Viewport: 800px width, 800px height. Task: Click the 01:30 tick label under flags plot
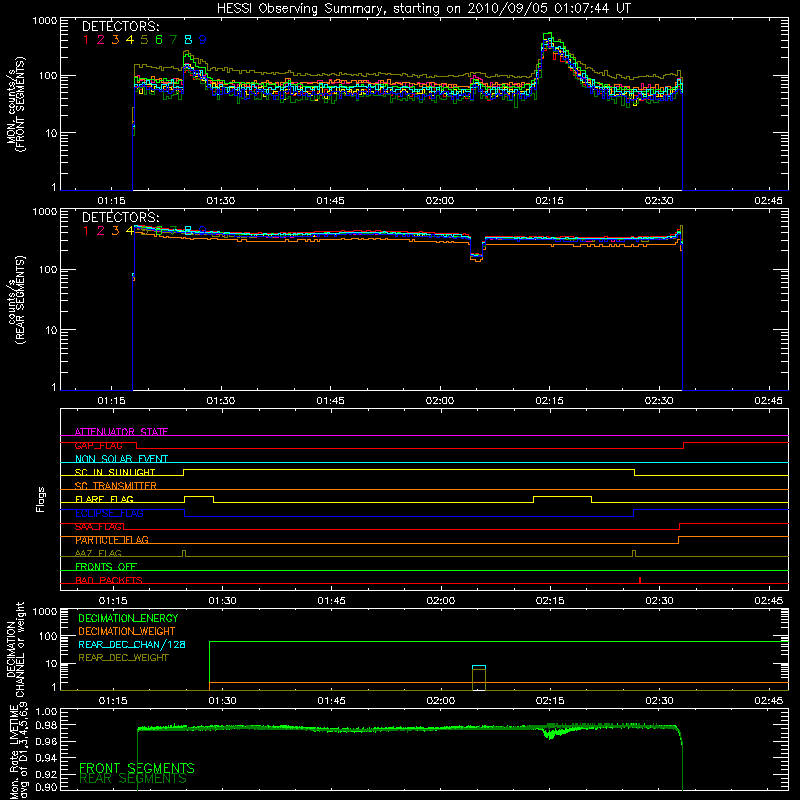(222, 601)
